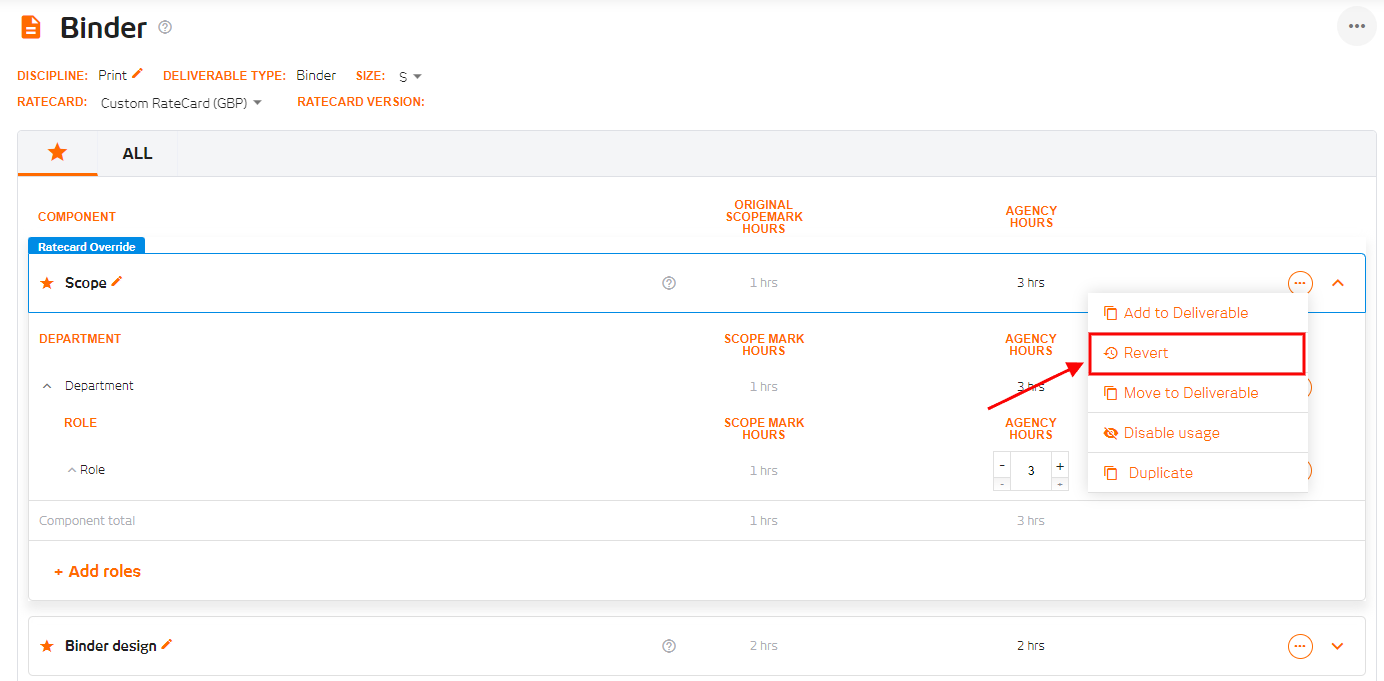Edit the Binder design name with the pencil icon

(x=167, y=644)
